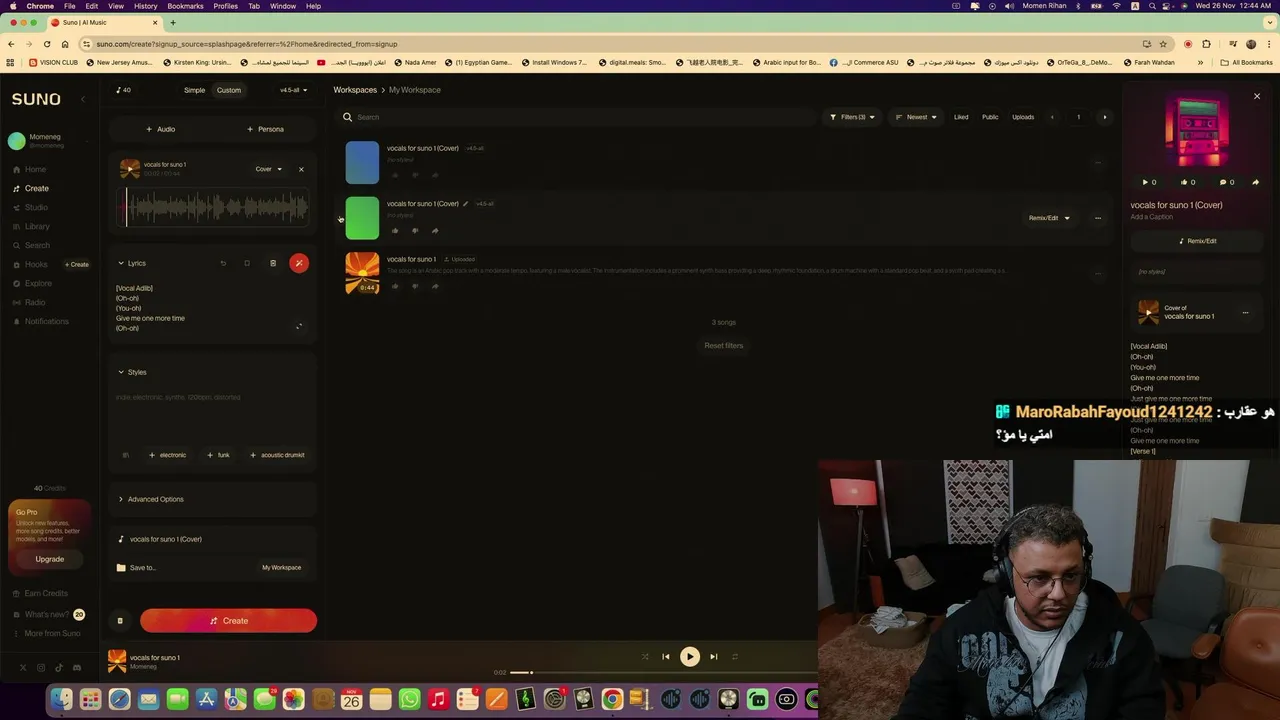Open comments count in right details panel
Image resolution: width=1280 pixels, height=720 pixels.
1227,182
